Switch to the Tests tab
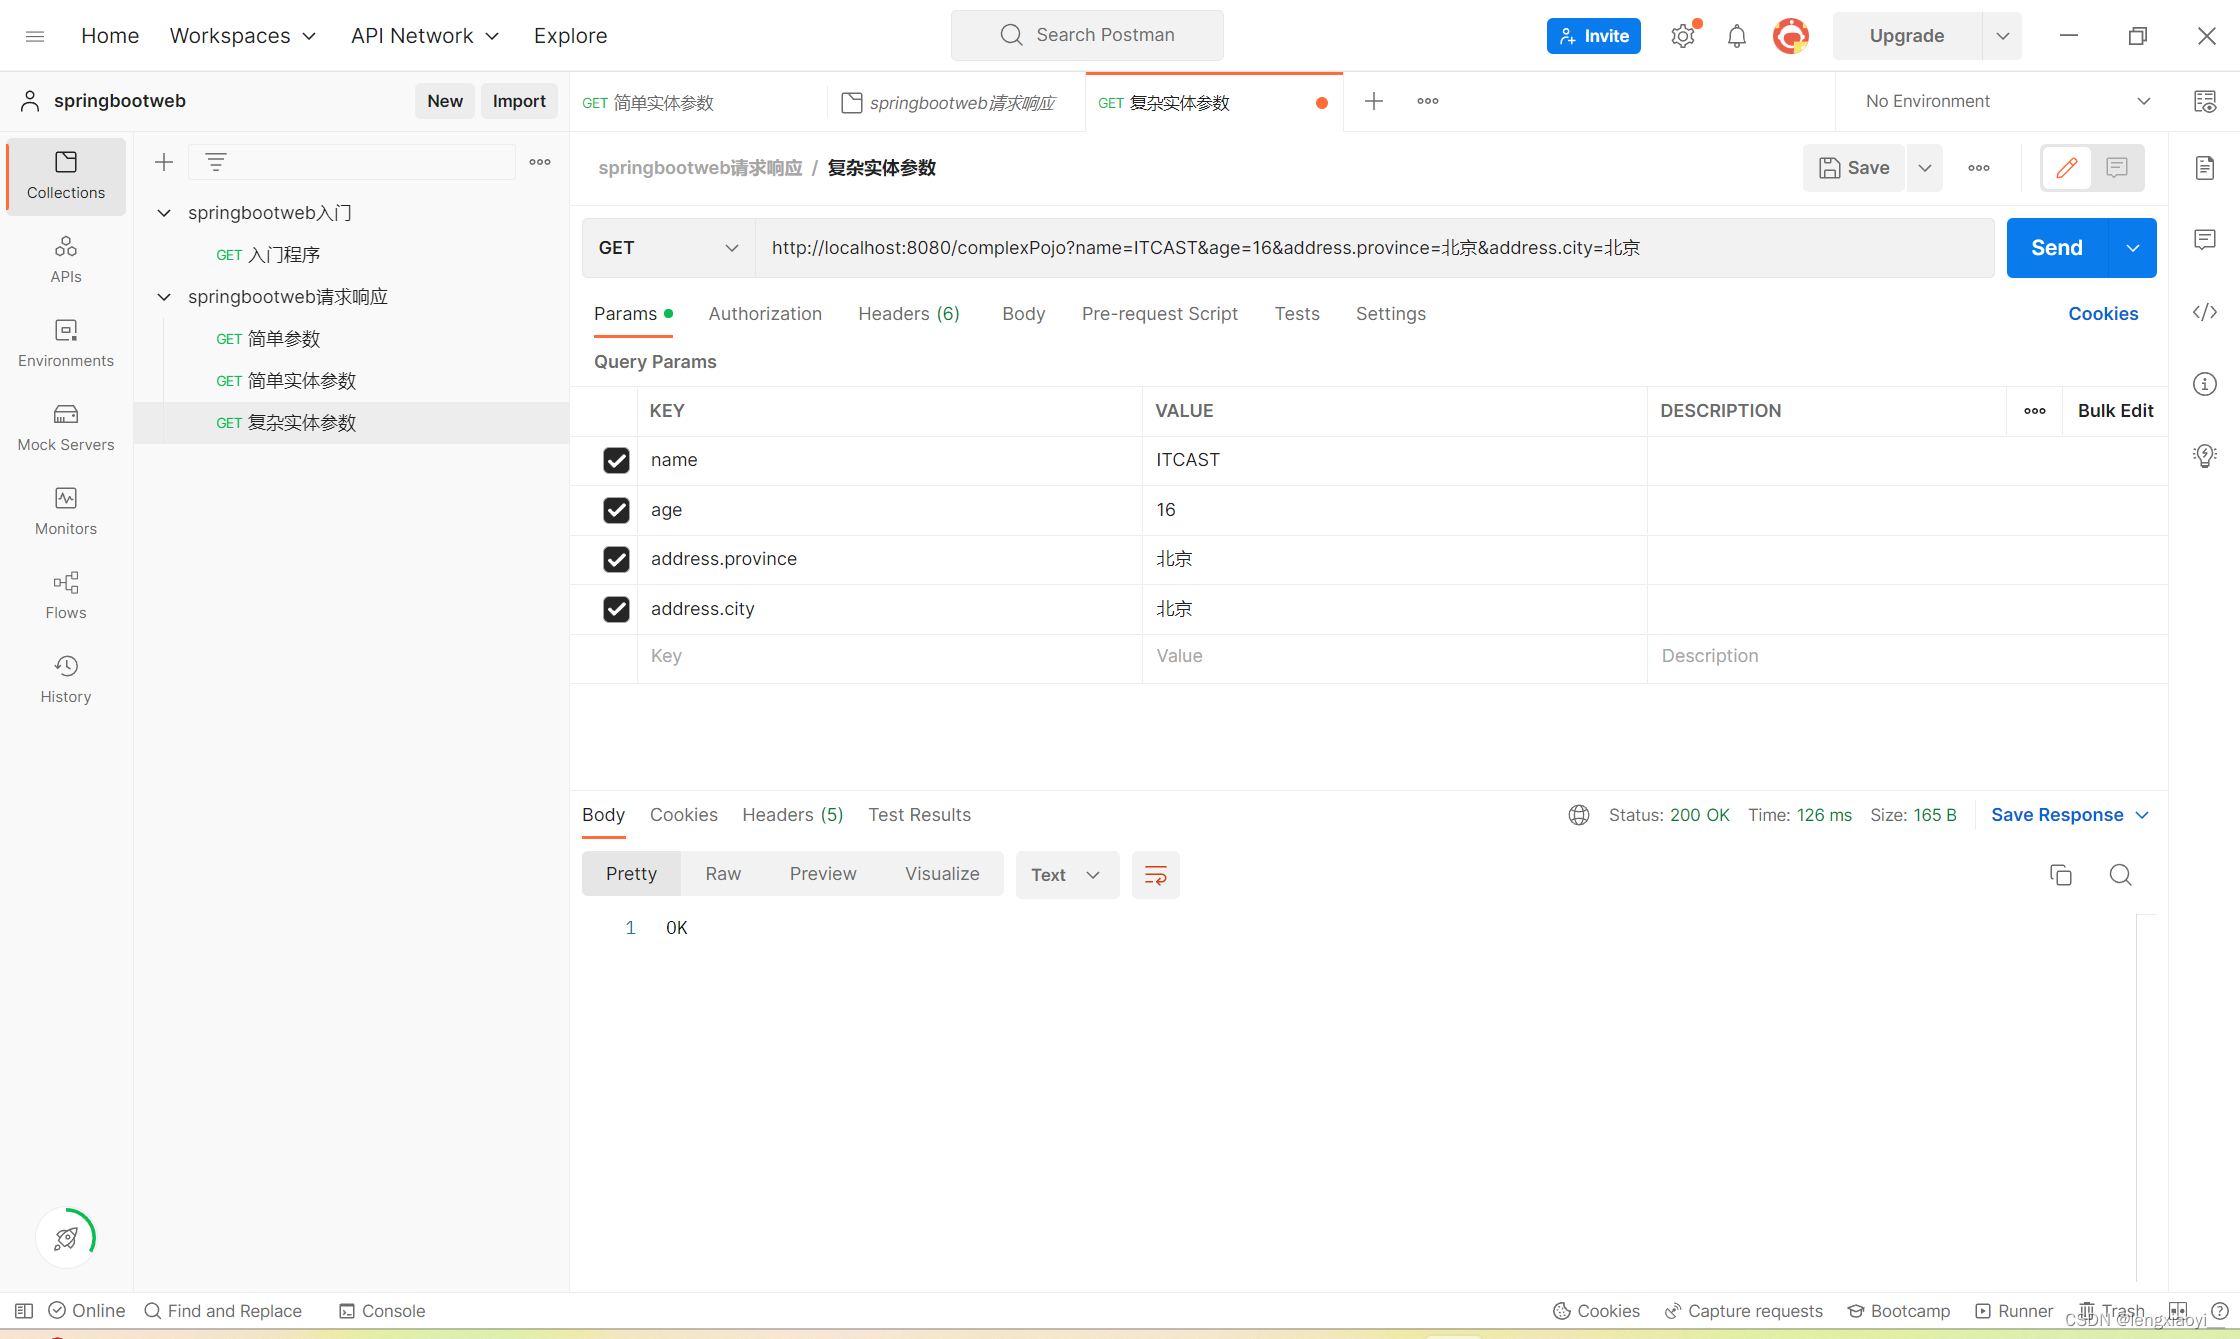Screen dimensions: 2240x1339 coord(1297,314)
